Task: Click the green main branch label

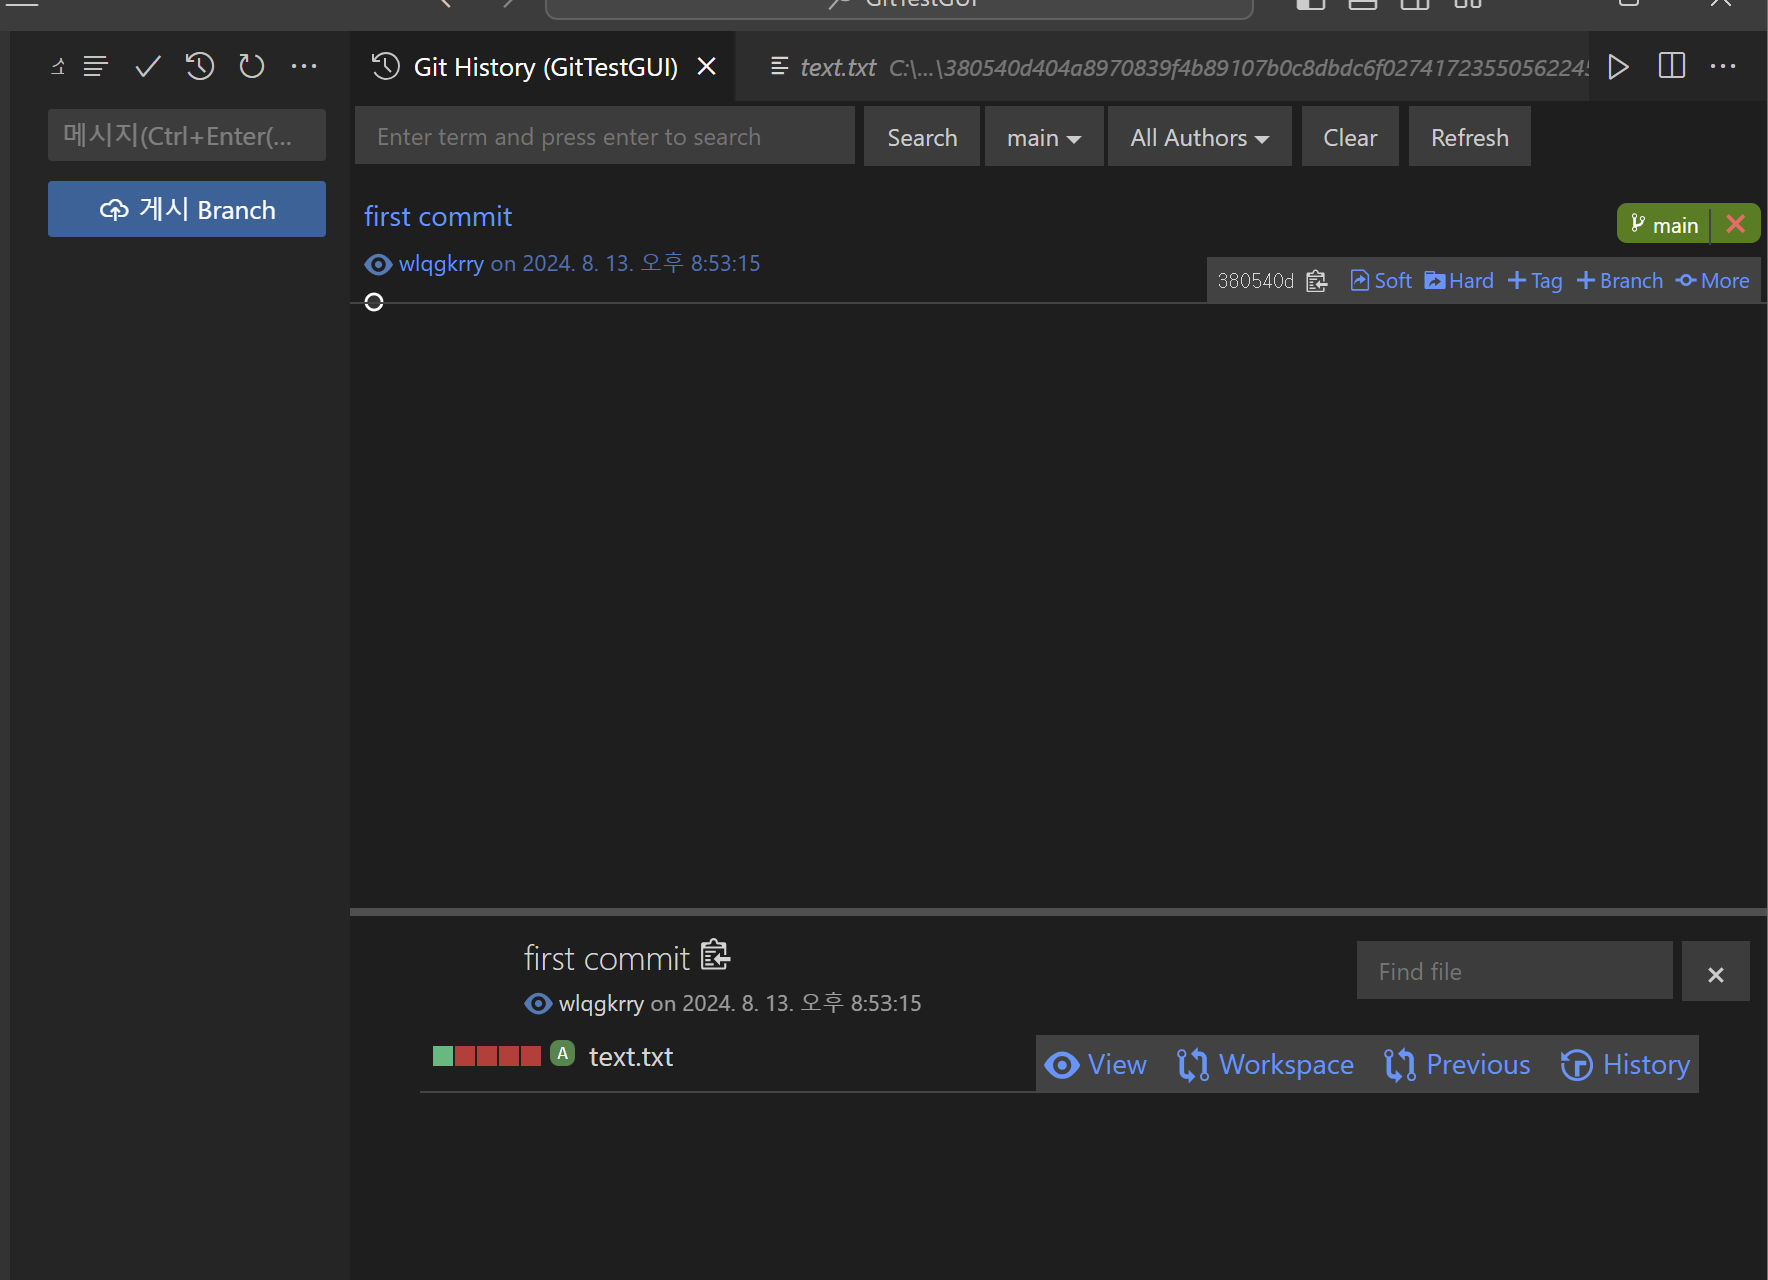Action: coord(1665,225)
